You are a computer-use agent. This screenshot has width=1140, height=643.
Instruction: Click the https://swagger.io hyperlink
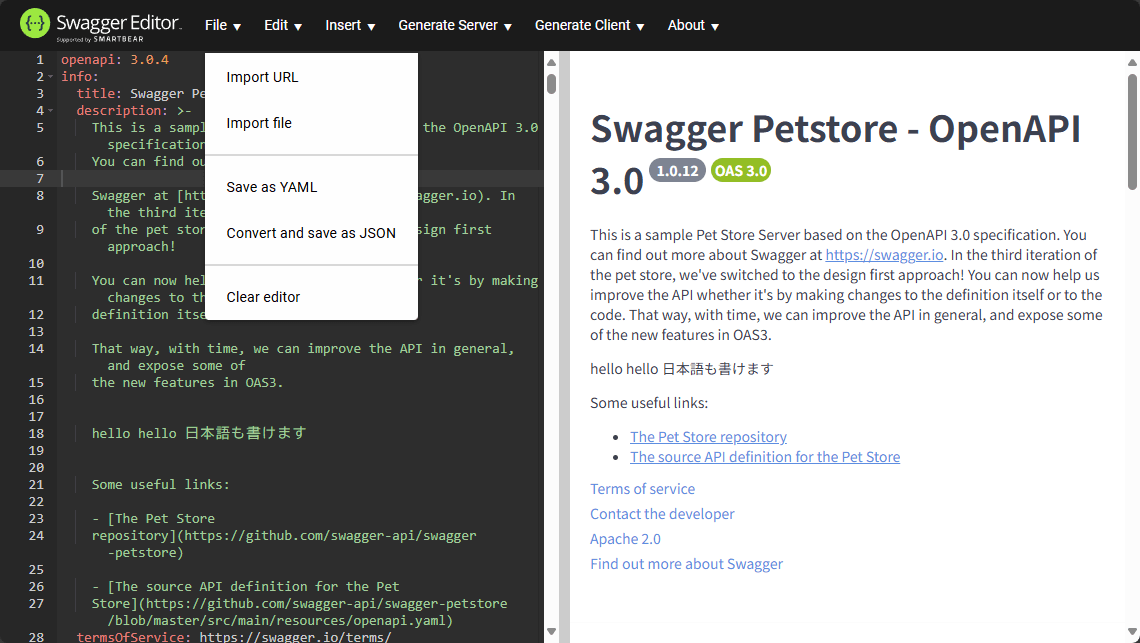(x=884, y=254)
